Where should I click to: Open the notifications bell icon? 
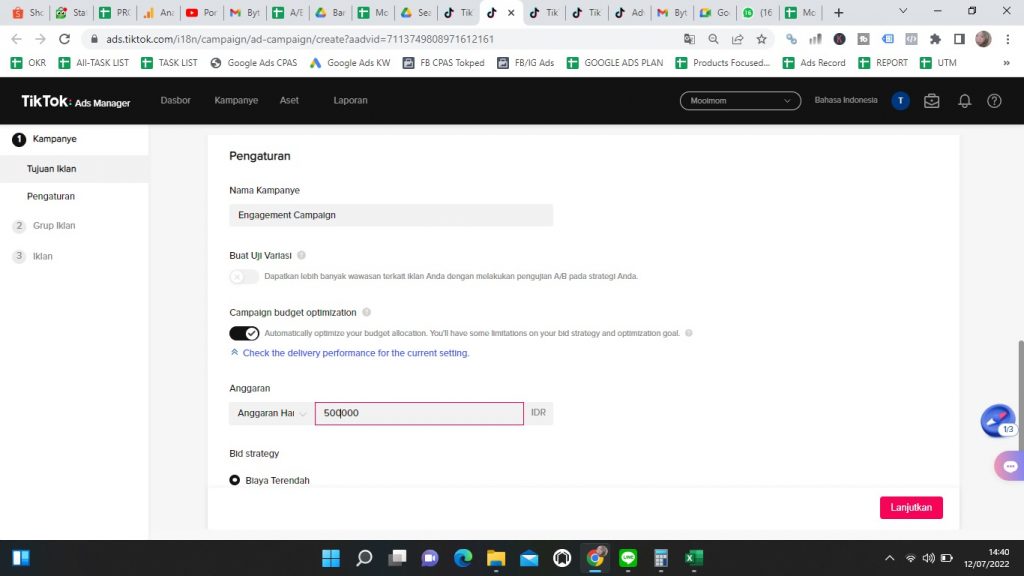click(x=964, y=101)
